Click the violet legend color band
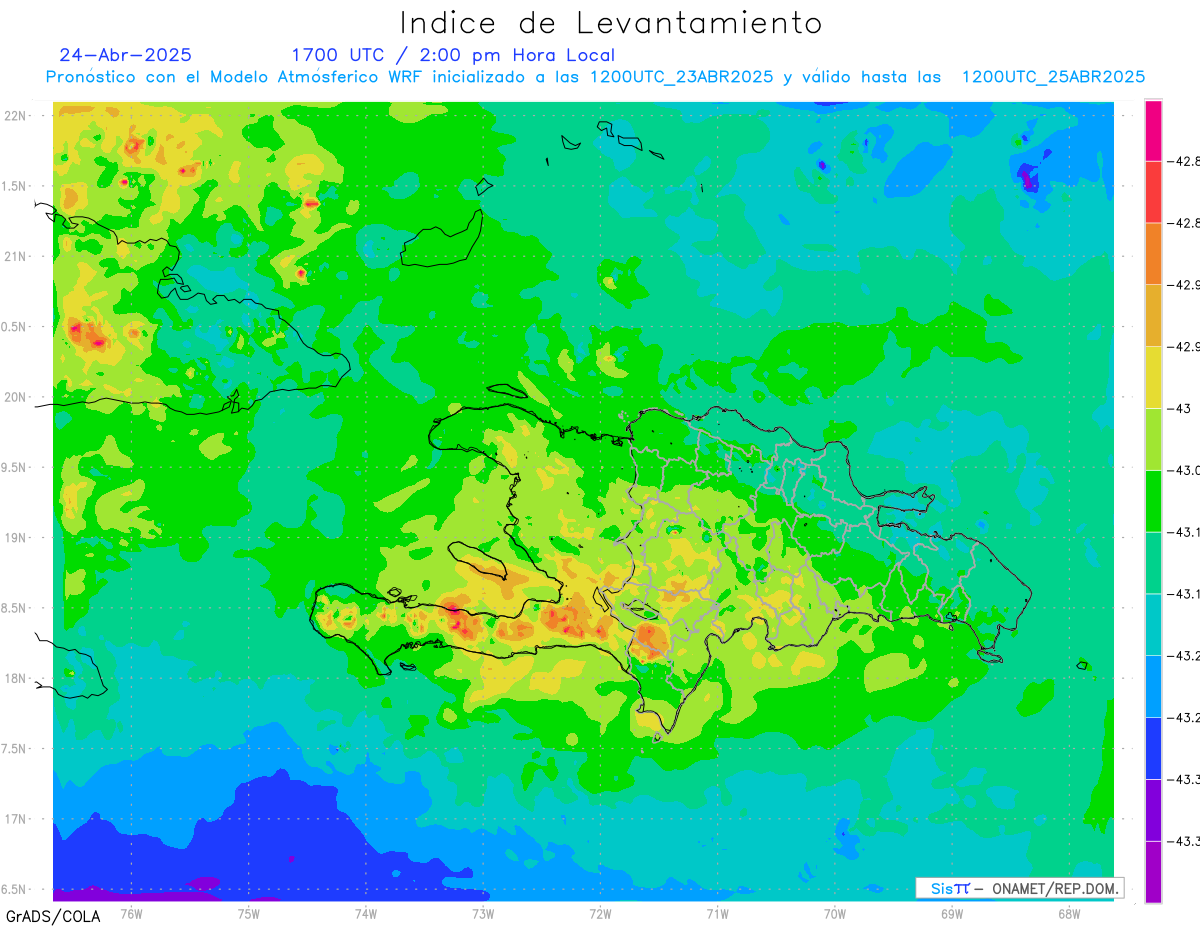 coord(1153,810)
